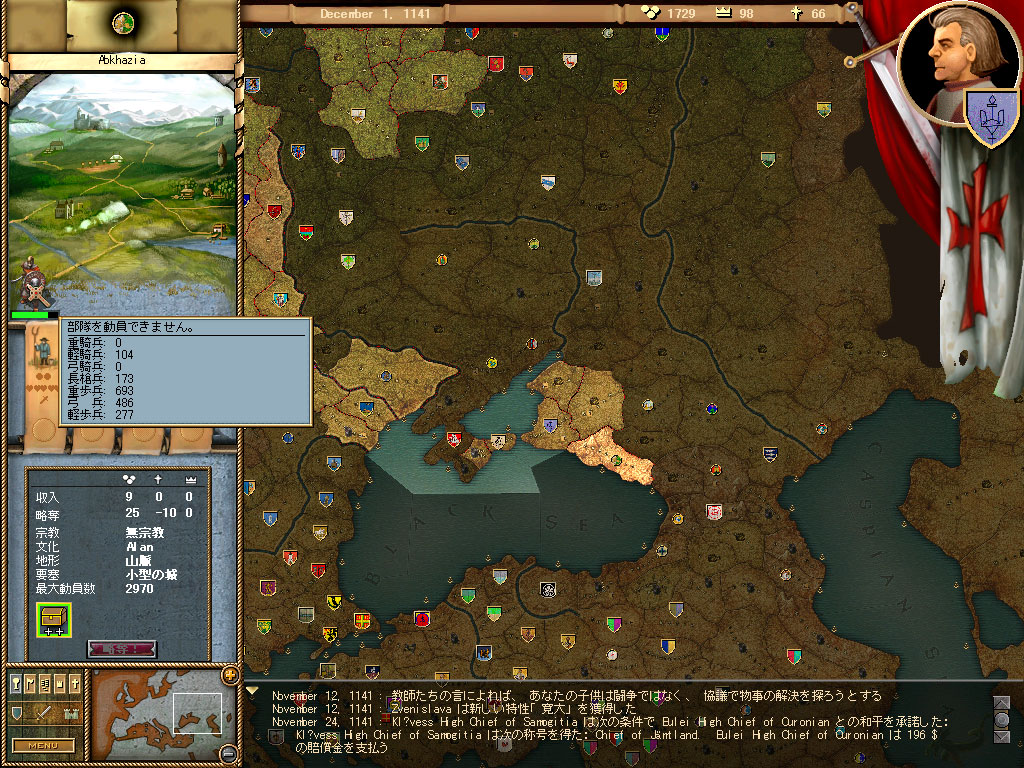Expand the message log with corner triangle
The width and height of the screenshot is (1024, 768).
252,690
